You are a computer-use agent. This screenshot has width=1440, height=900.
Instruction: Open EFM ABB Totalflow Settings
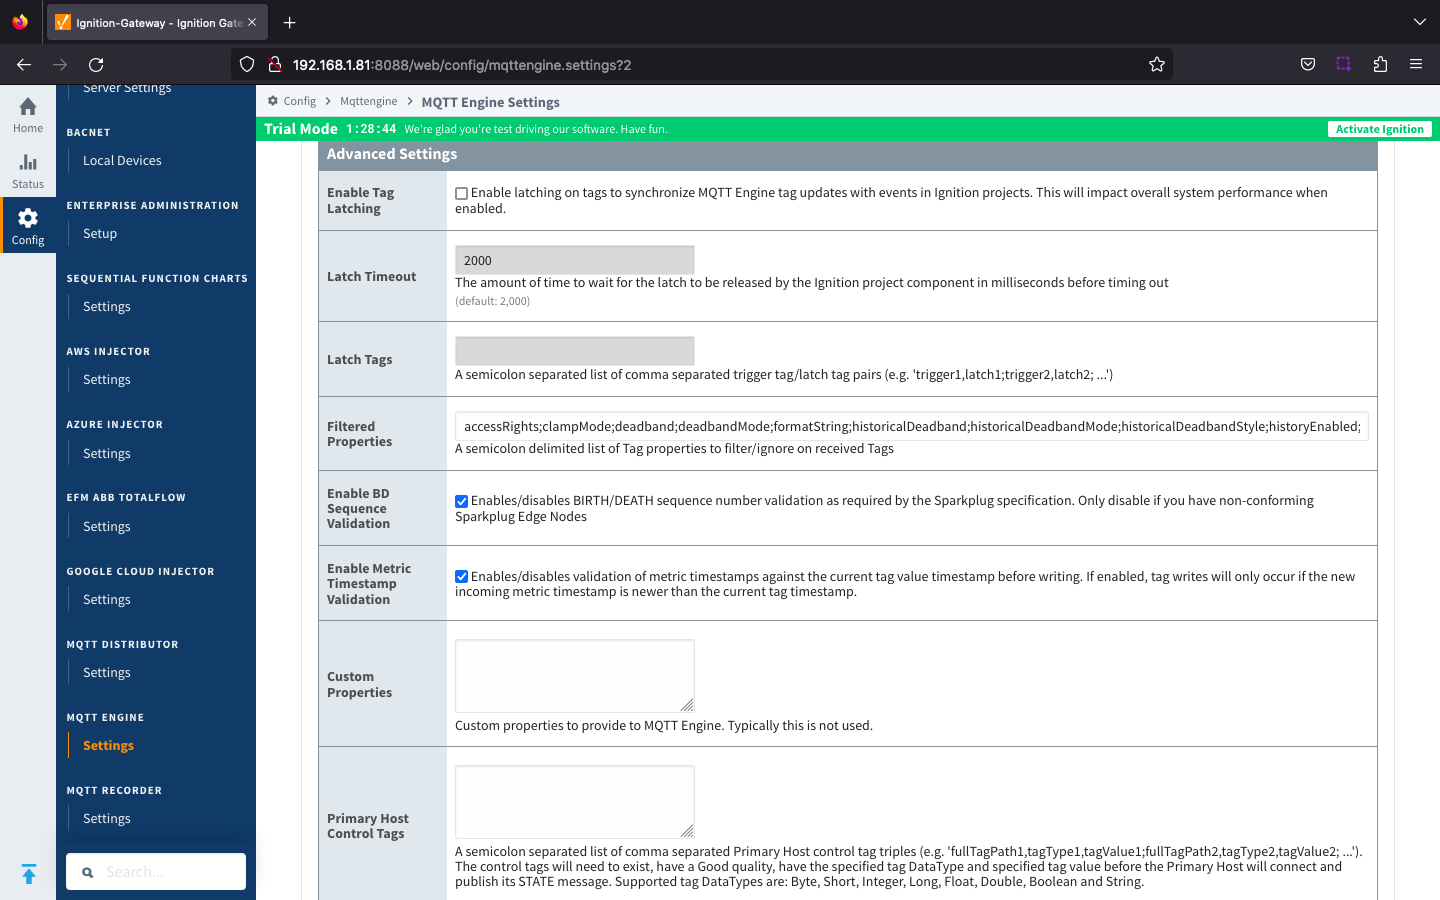(x=107, y=527)
